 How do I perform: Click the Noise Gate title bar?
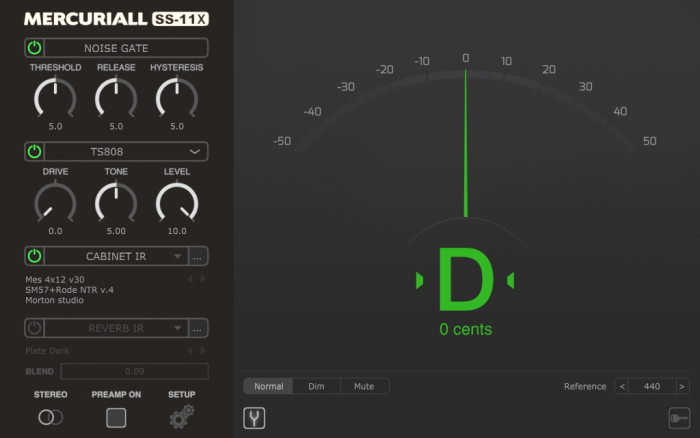coord(126,48)
